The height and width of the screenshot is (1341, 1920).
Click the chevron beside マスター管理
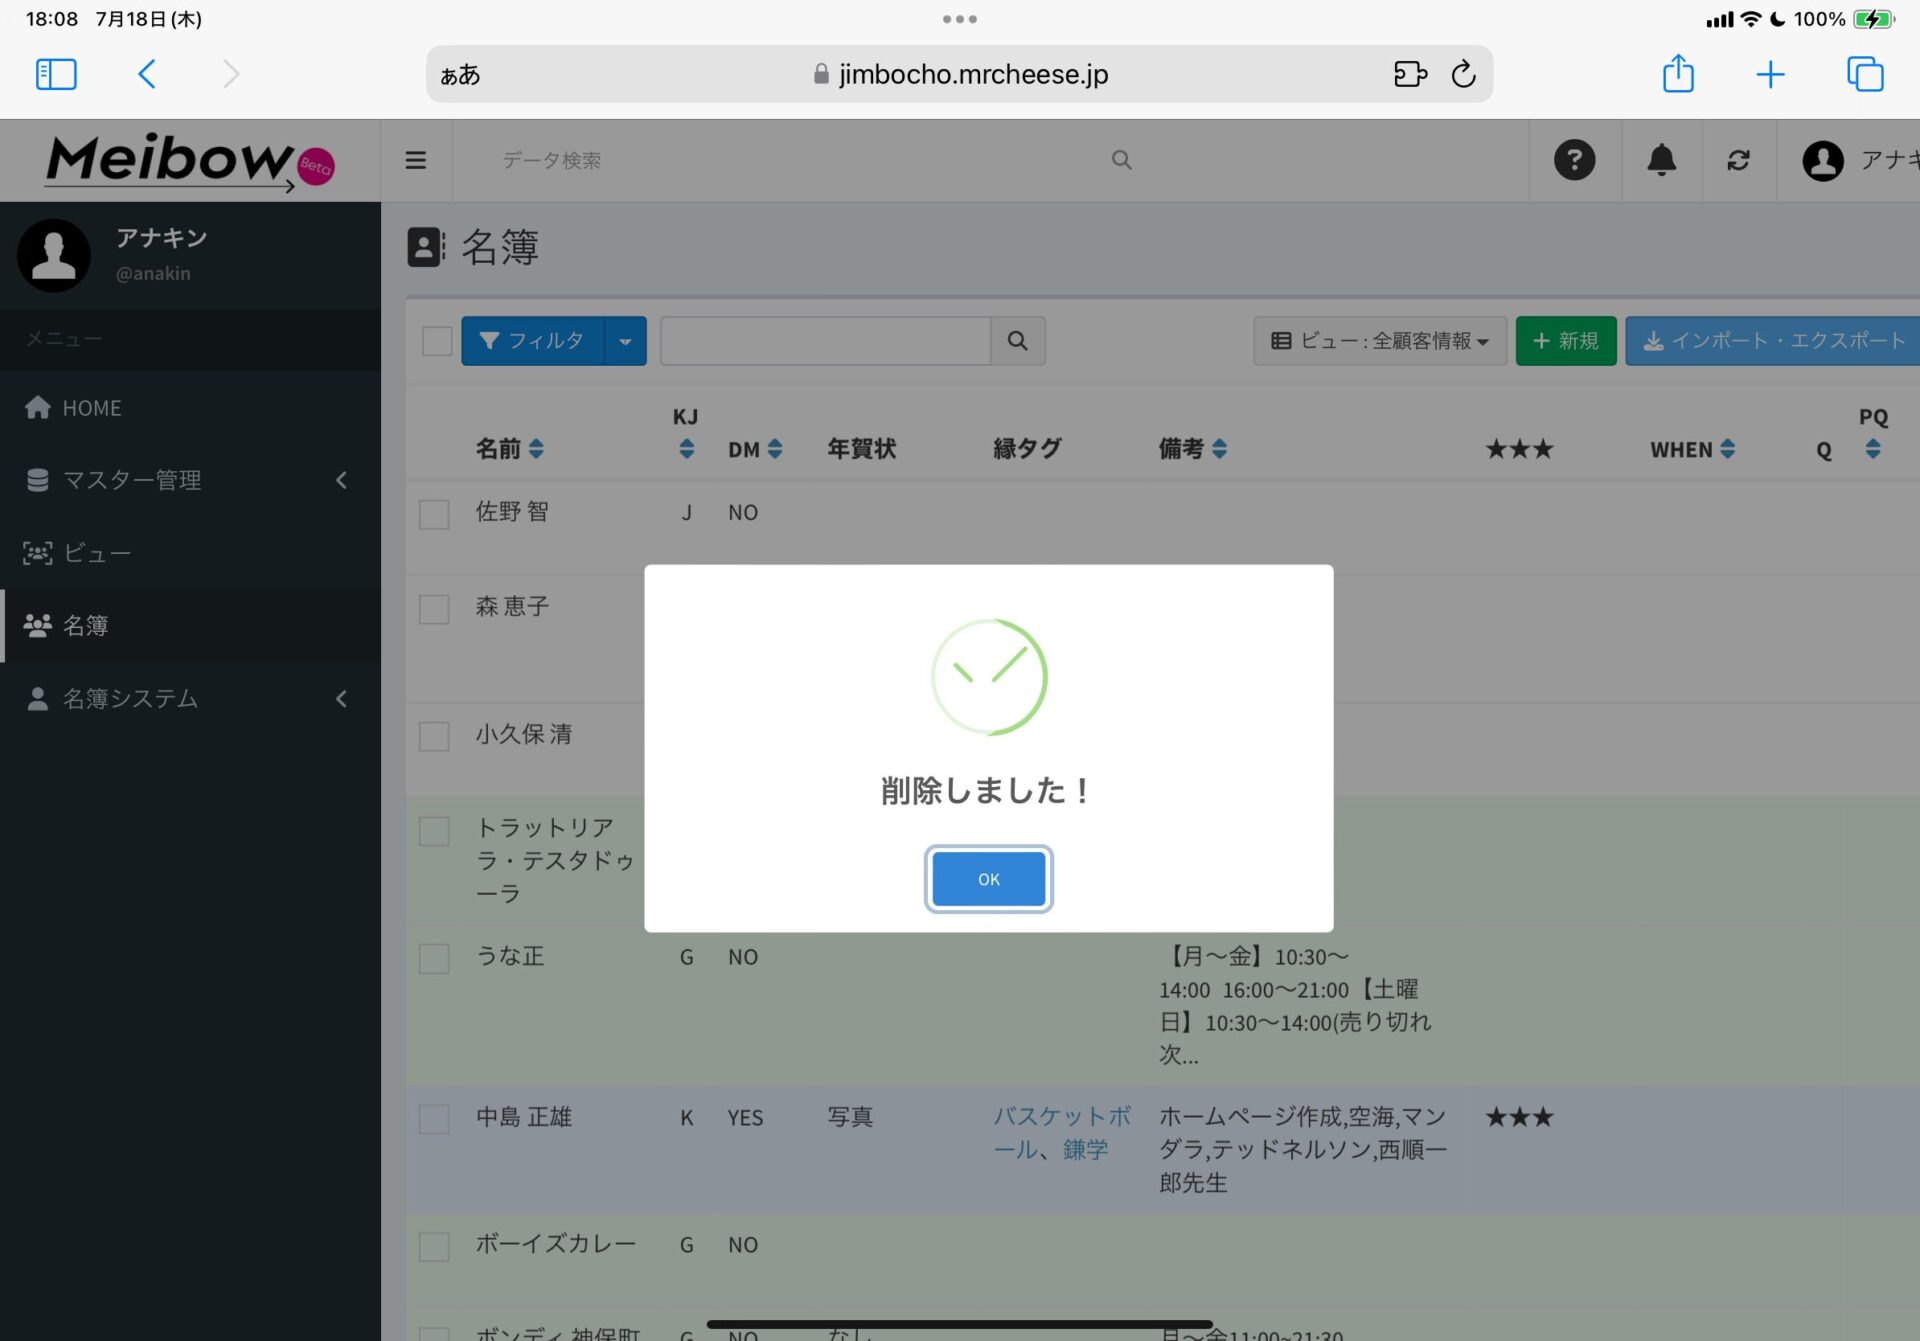[x=342, y=480]
